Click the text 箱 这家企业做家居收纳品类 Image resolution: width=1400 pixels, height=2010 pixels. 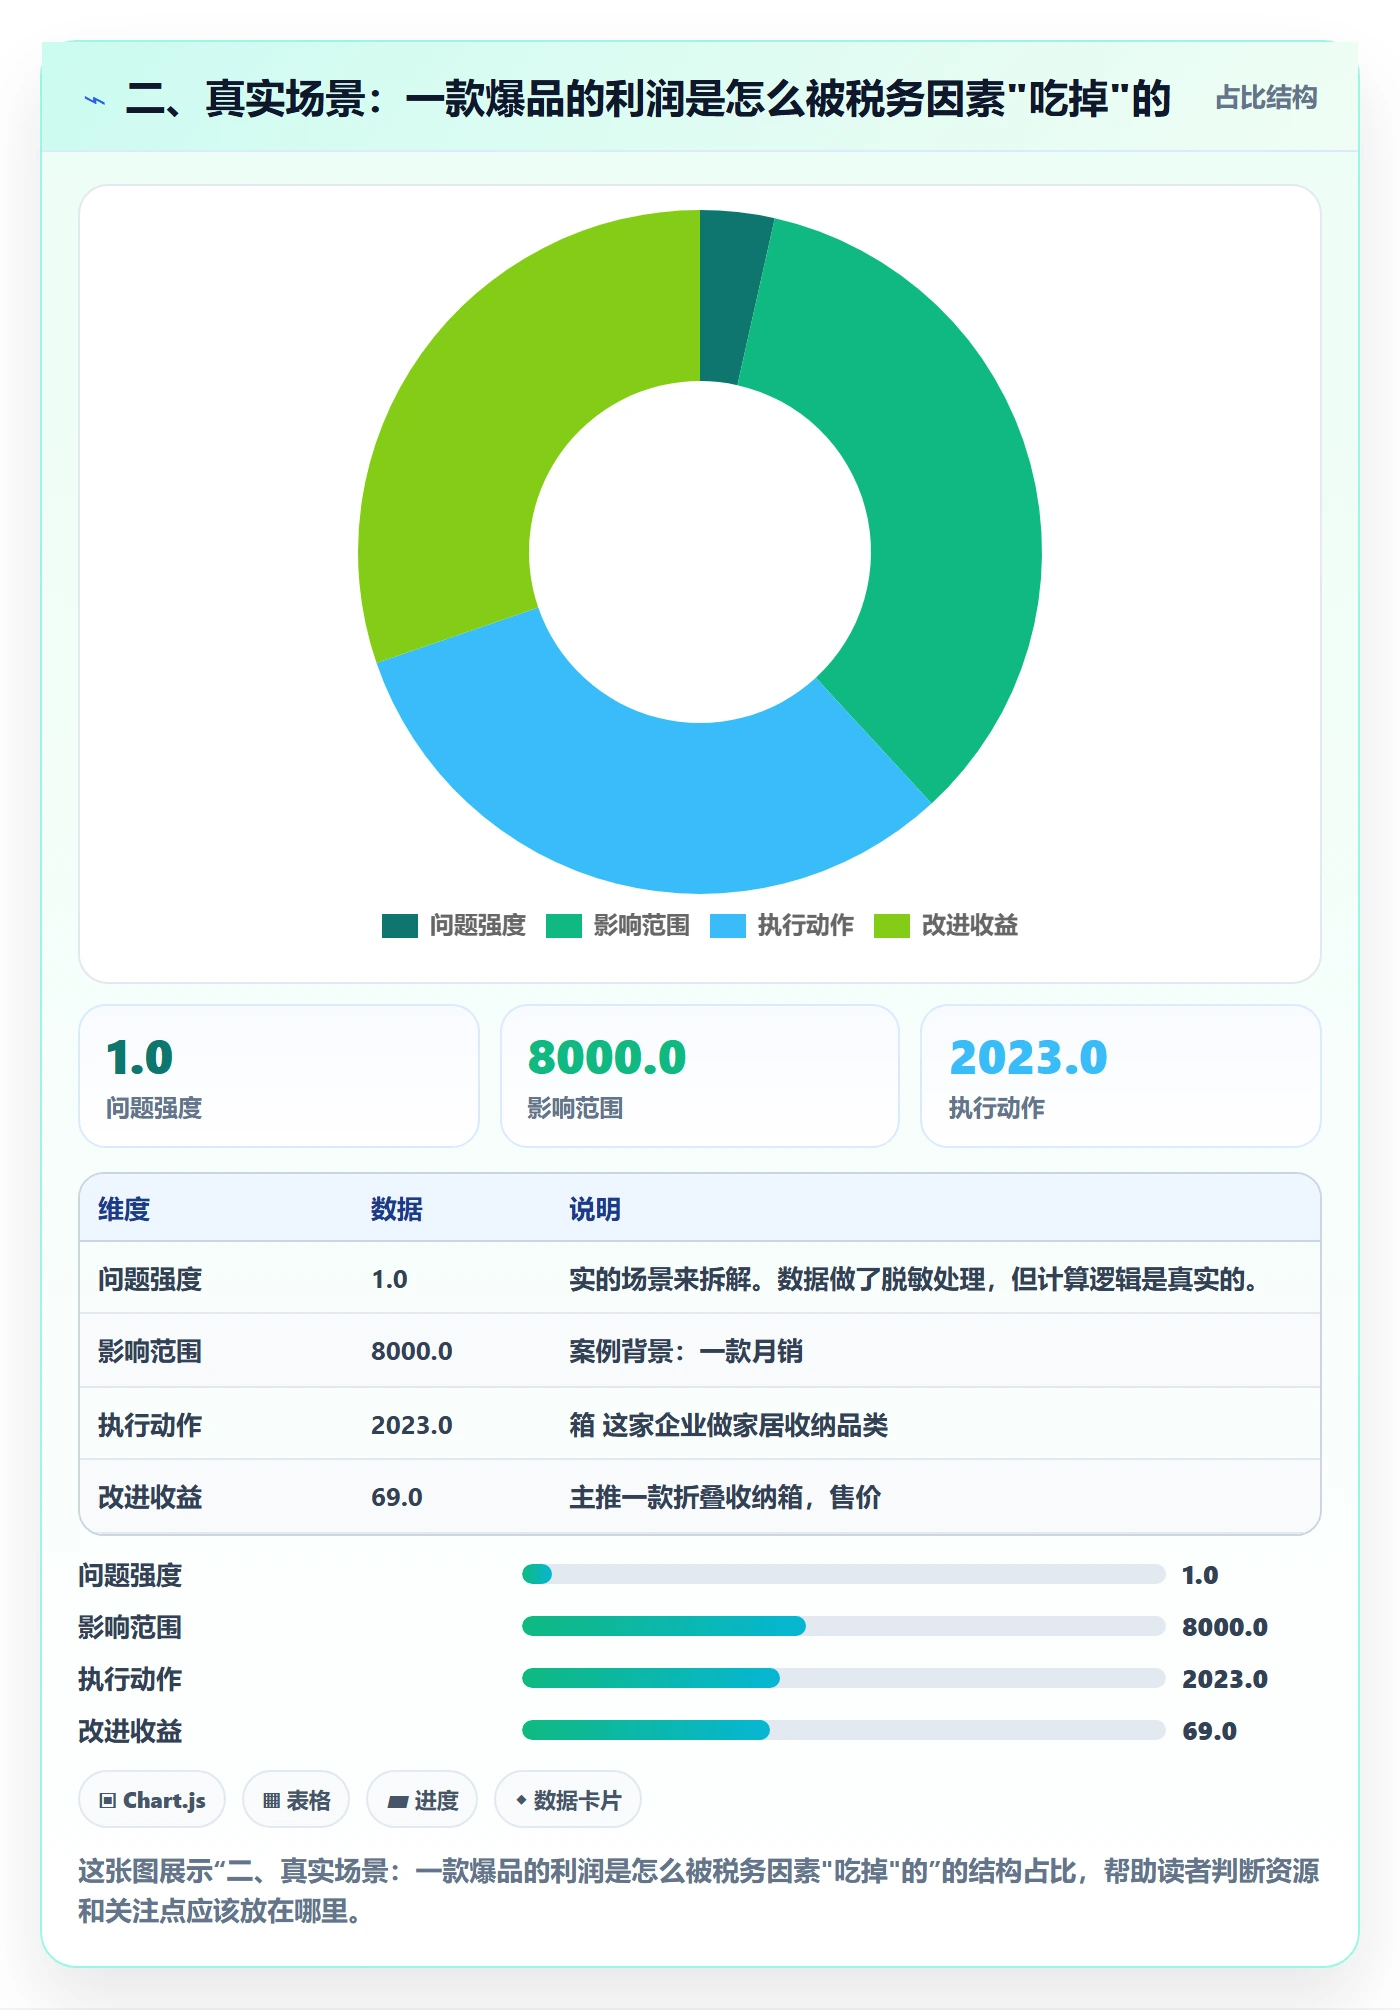coord(729,1425)
